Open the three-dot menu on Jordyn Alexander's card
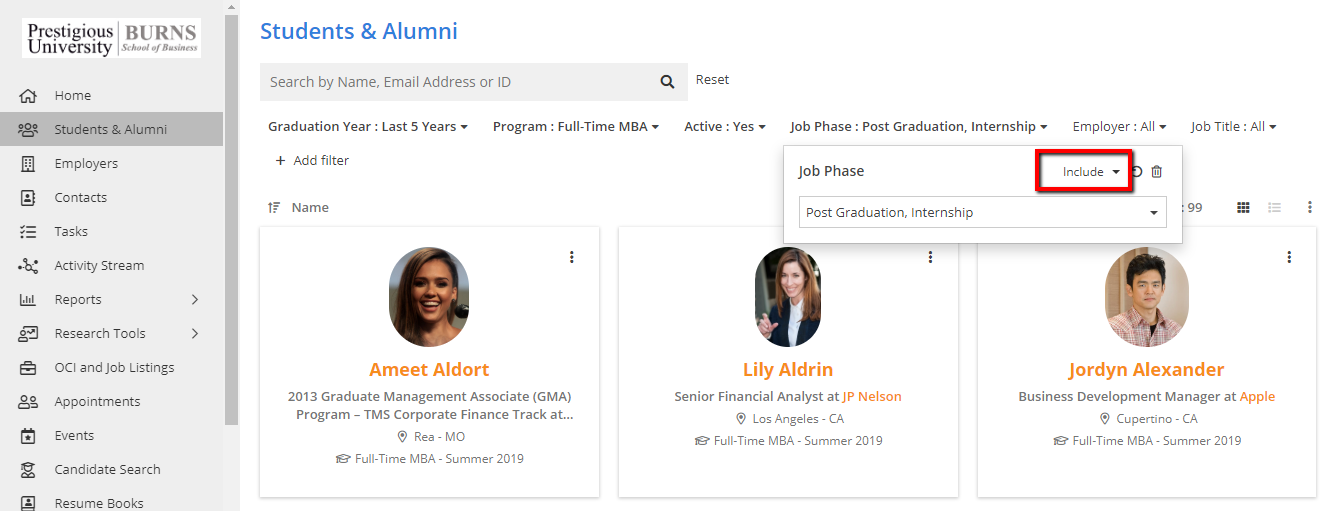Viewport: 1336px width, 511px height. coord(1289,257)
